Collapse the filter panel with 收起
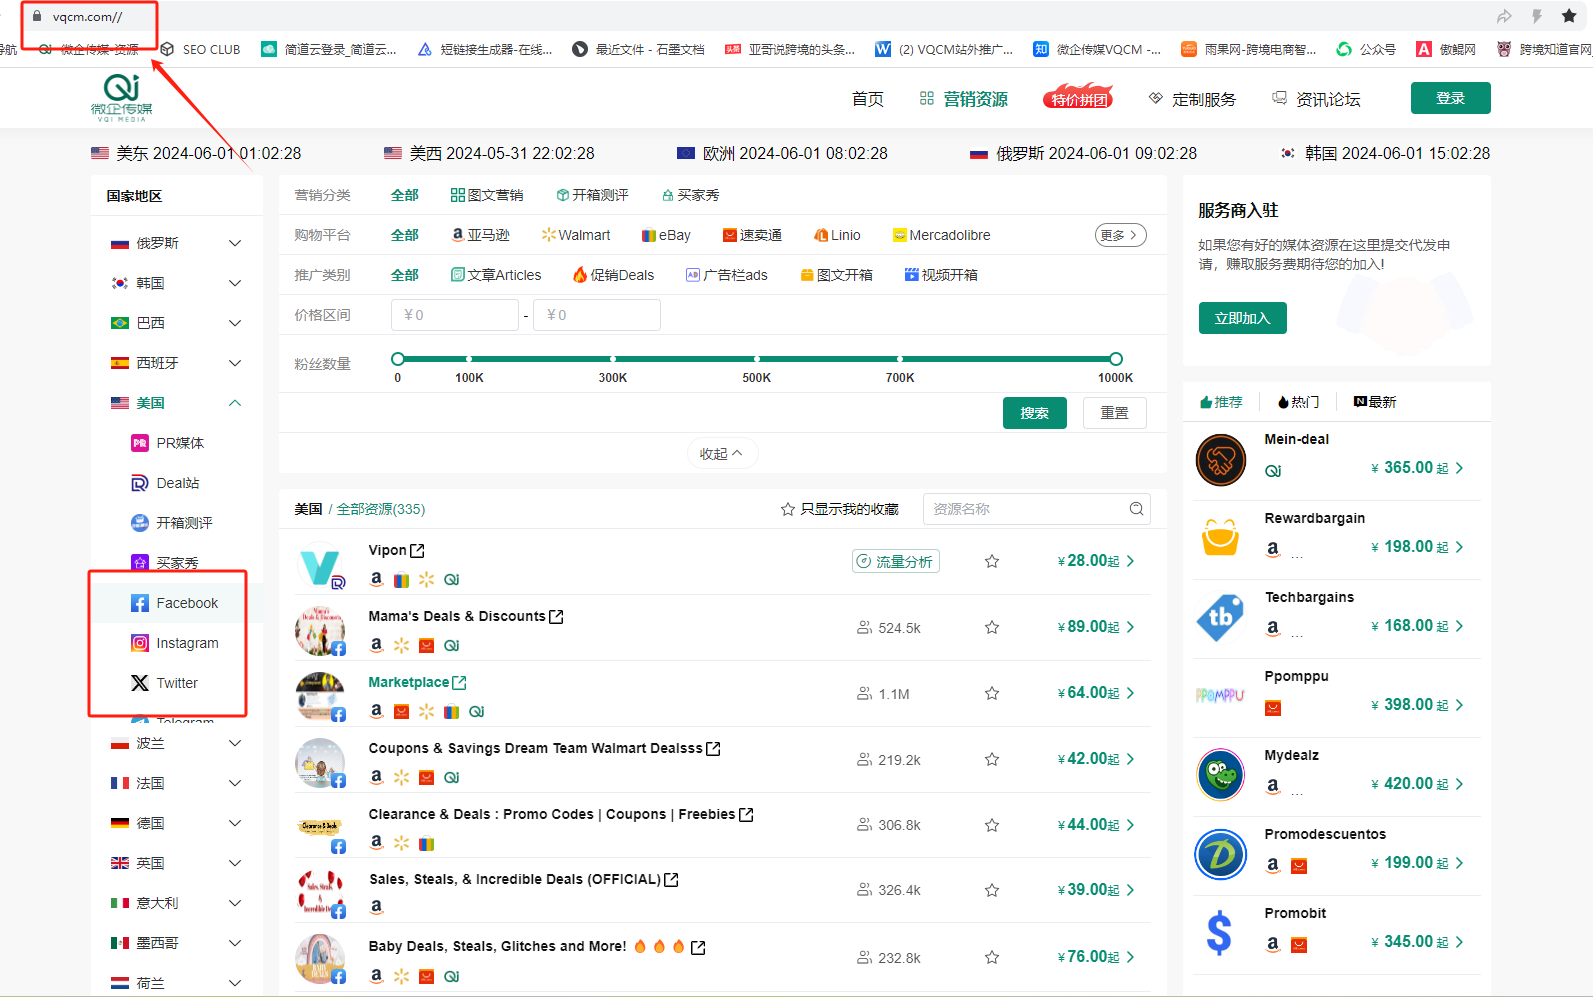 point(722,454)
